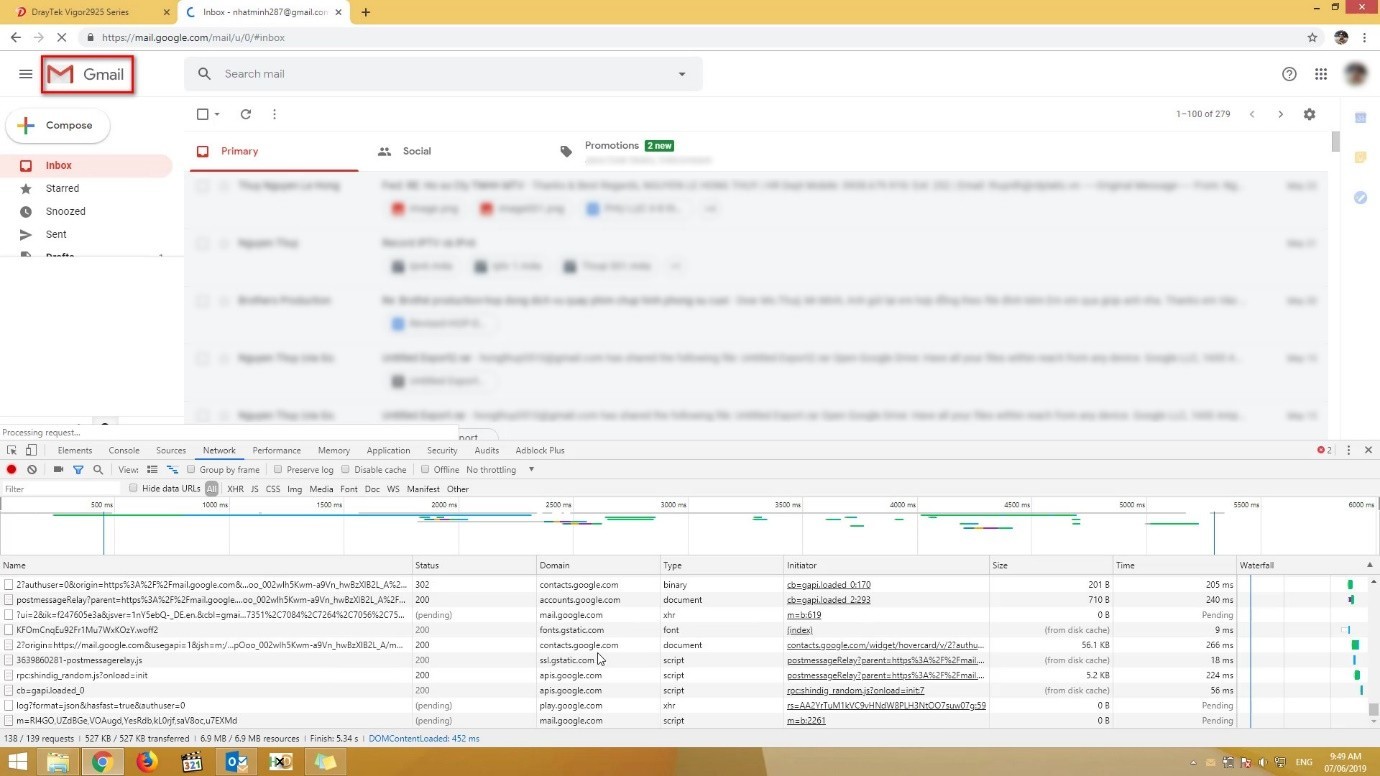Stop recording network log red button
Image resolution: width=1380 pixels, height=776 pixels.
[12, 469]
